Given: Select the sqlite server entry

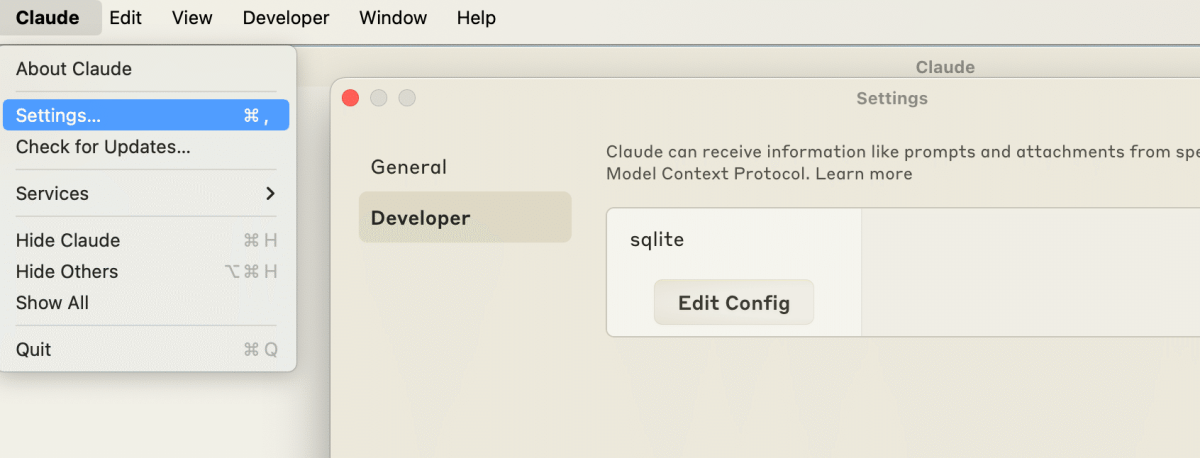Looking at the screenshot, I should tap(657, 240).
